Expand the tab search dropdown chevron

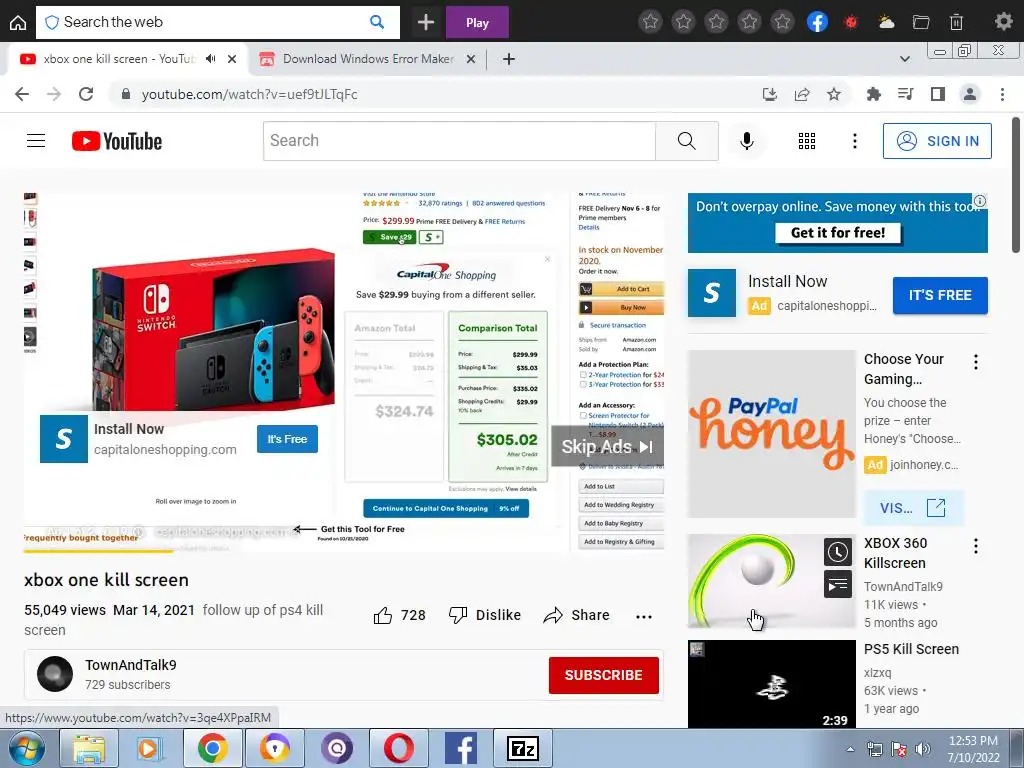coord(904,59)
